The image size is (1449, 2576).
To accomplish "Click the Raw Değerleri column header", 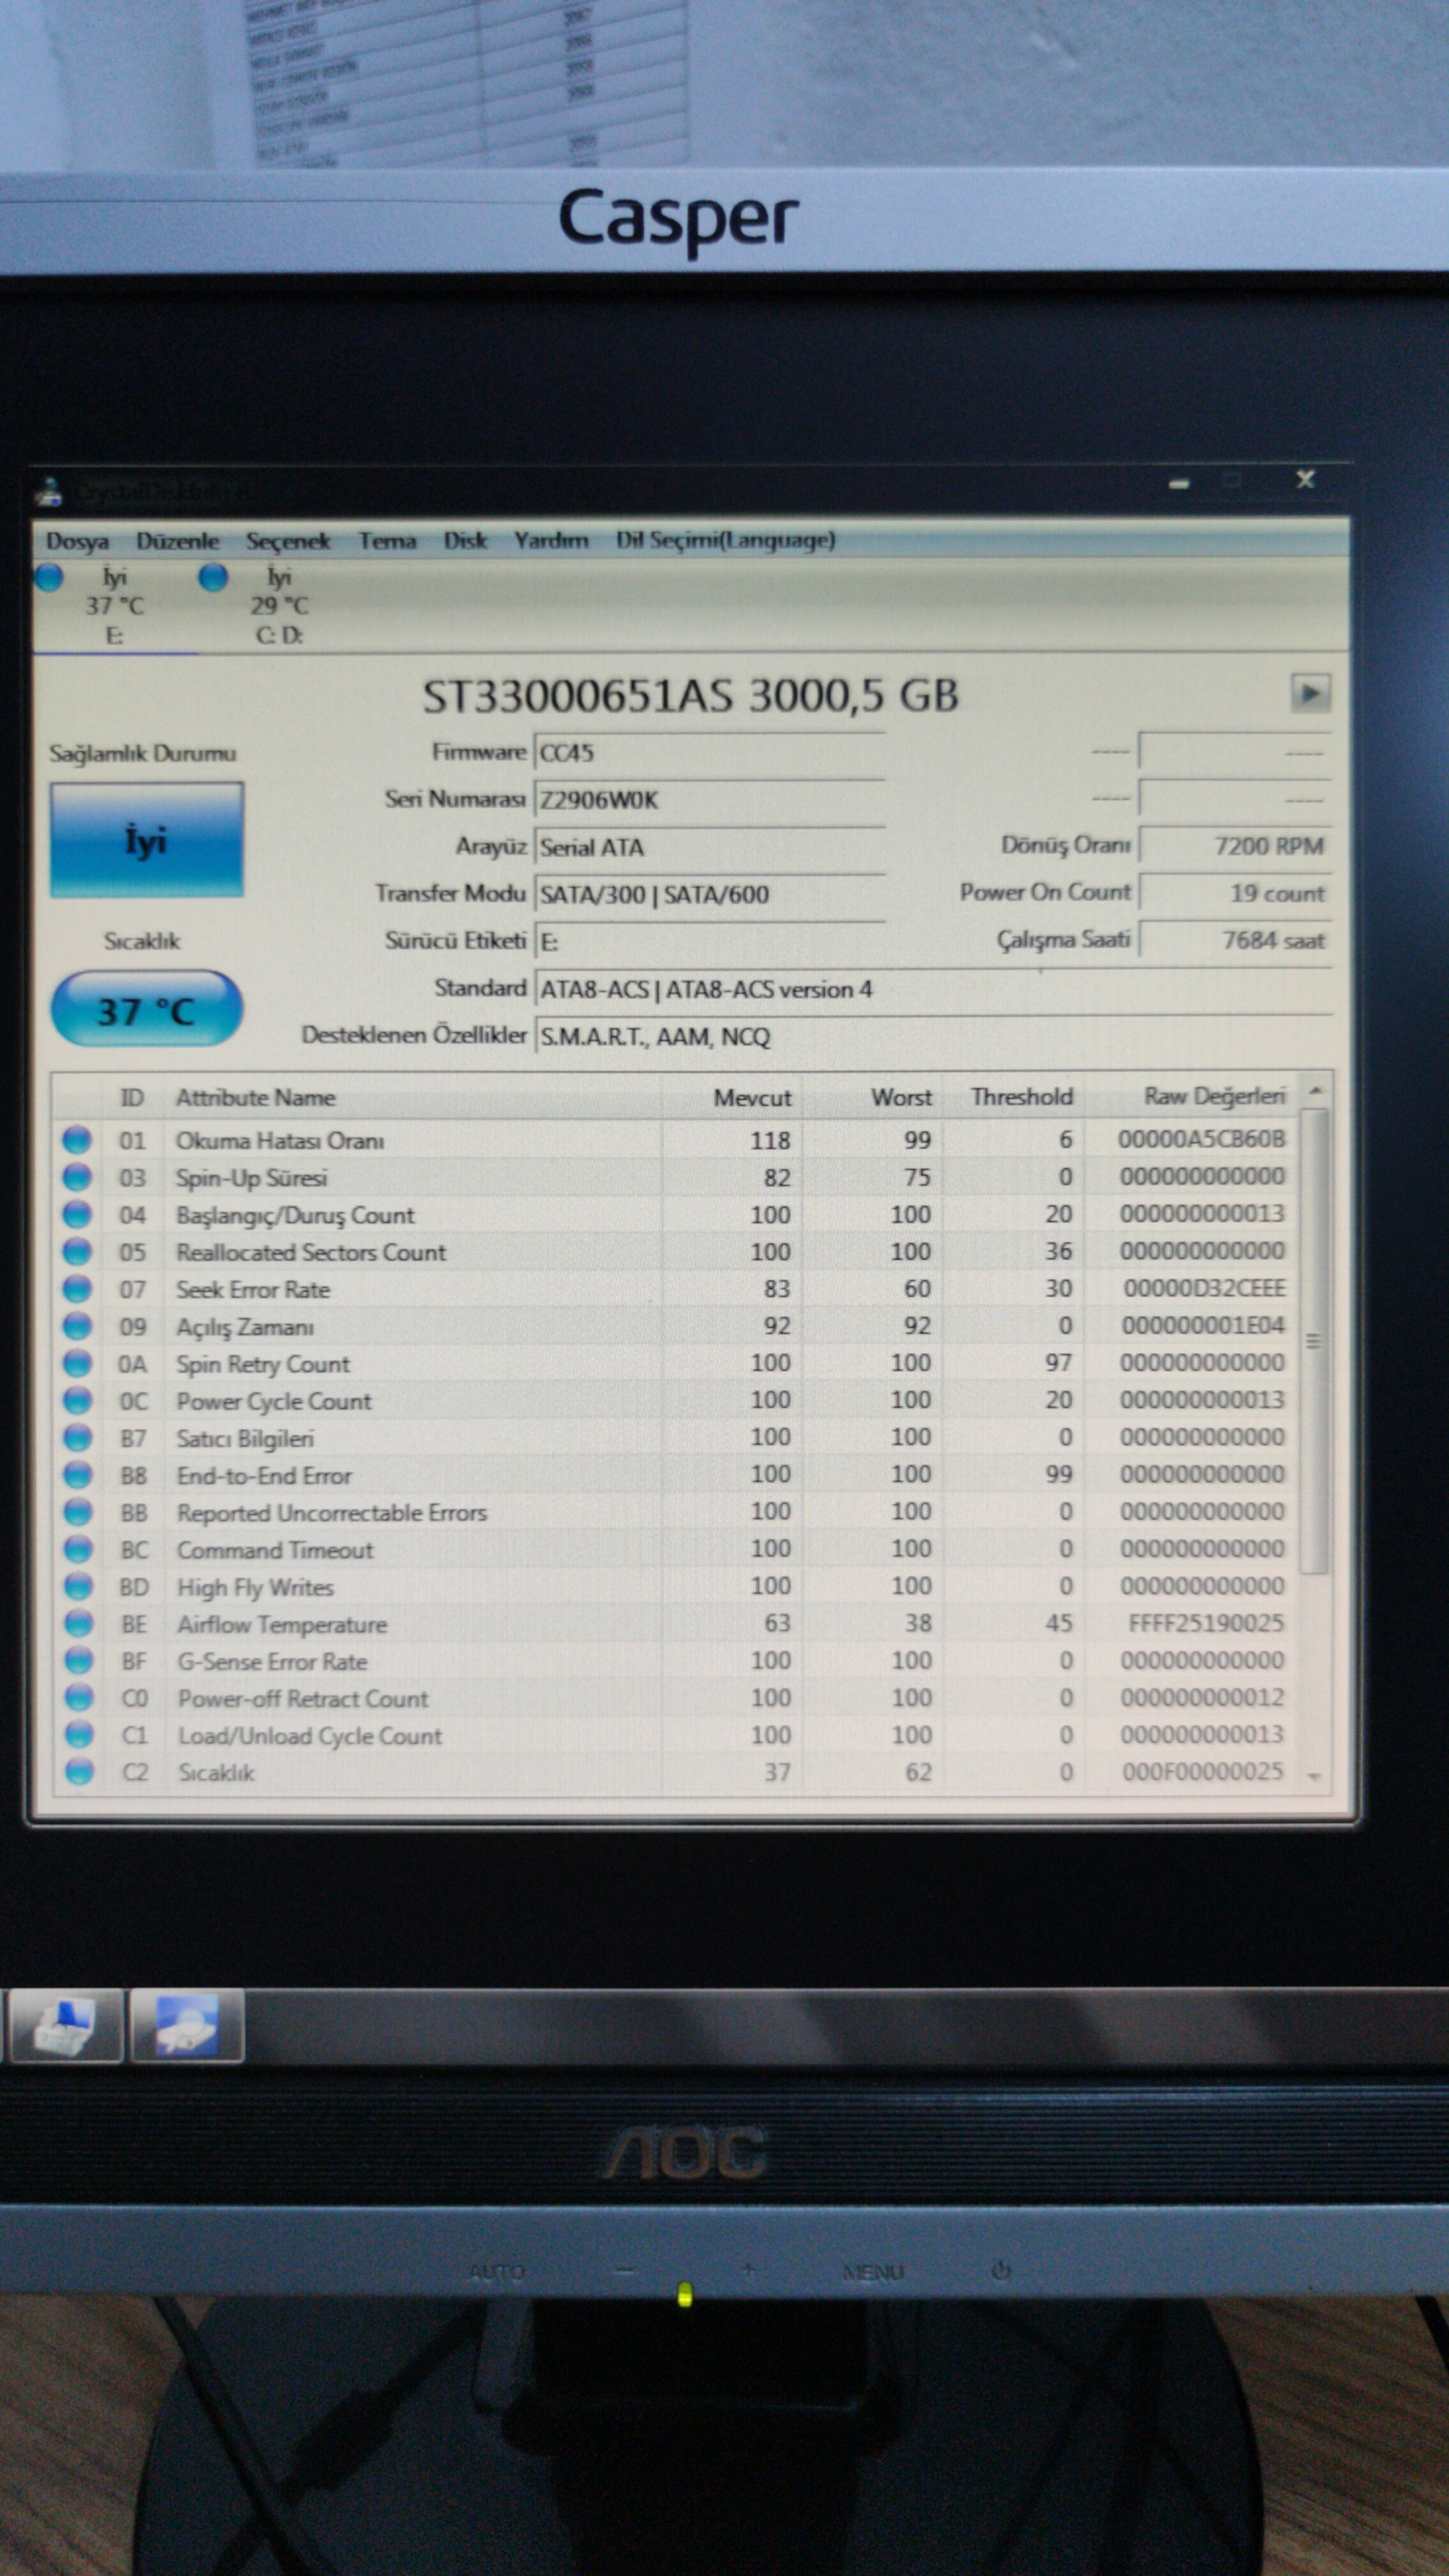I will click(1214, 1096).
